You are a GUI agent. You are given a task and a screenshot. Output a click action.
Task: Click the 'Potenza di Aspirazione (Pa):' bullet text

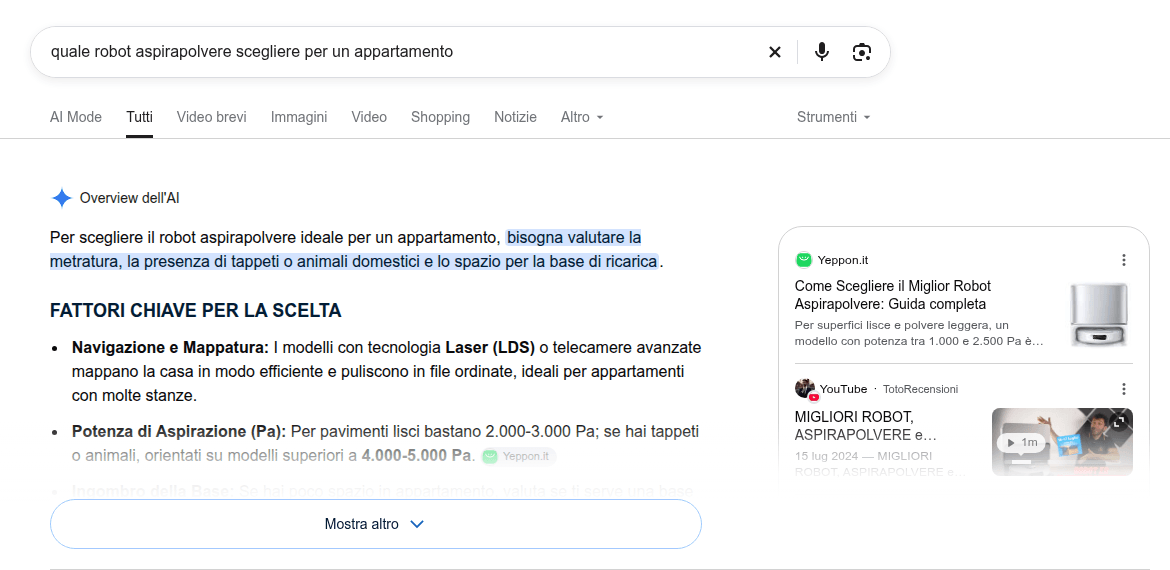(179, 431)
